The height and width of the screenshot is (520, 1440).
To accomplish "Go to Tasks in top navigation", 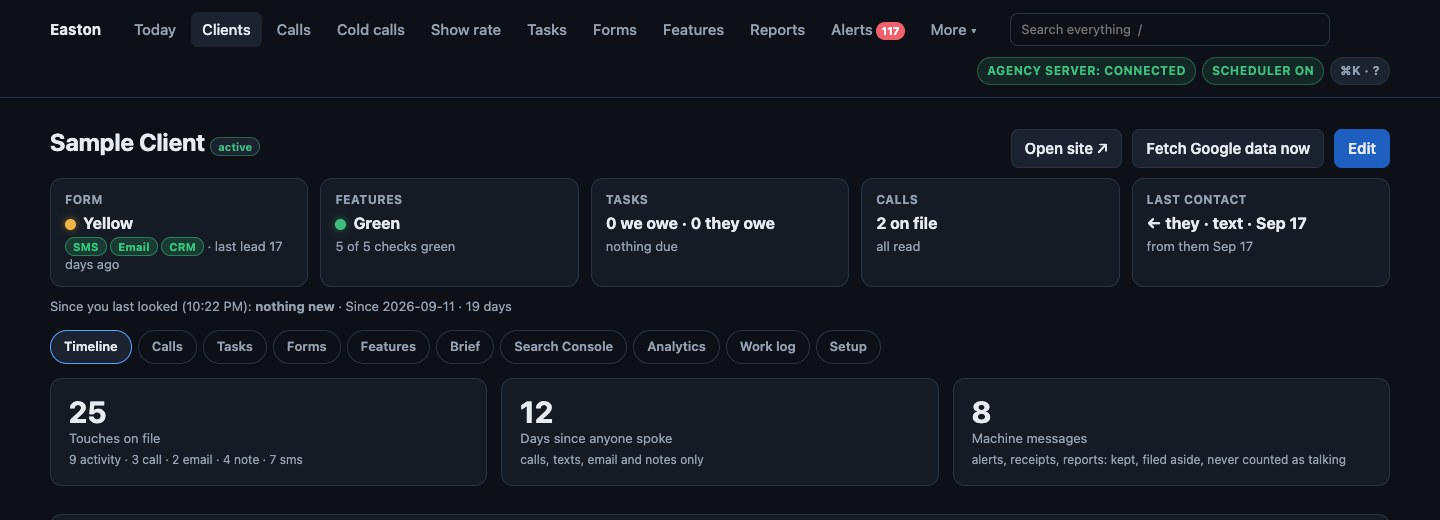I will 547,30.
